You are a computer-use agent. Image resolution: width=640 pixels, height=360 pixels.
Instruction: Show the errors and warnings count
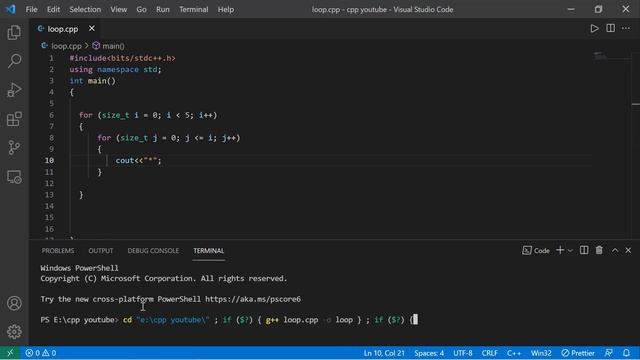tap(40, 353)
